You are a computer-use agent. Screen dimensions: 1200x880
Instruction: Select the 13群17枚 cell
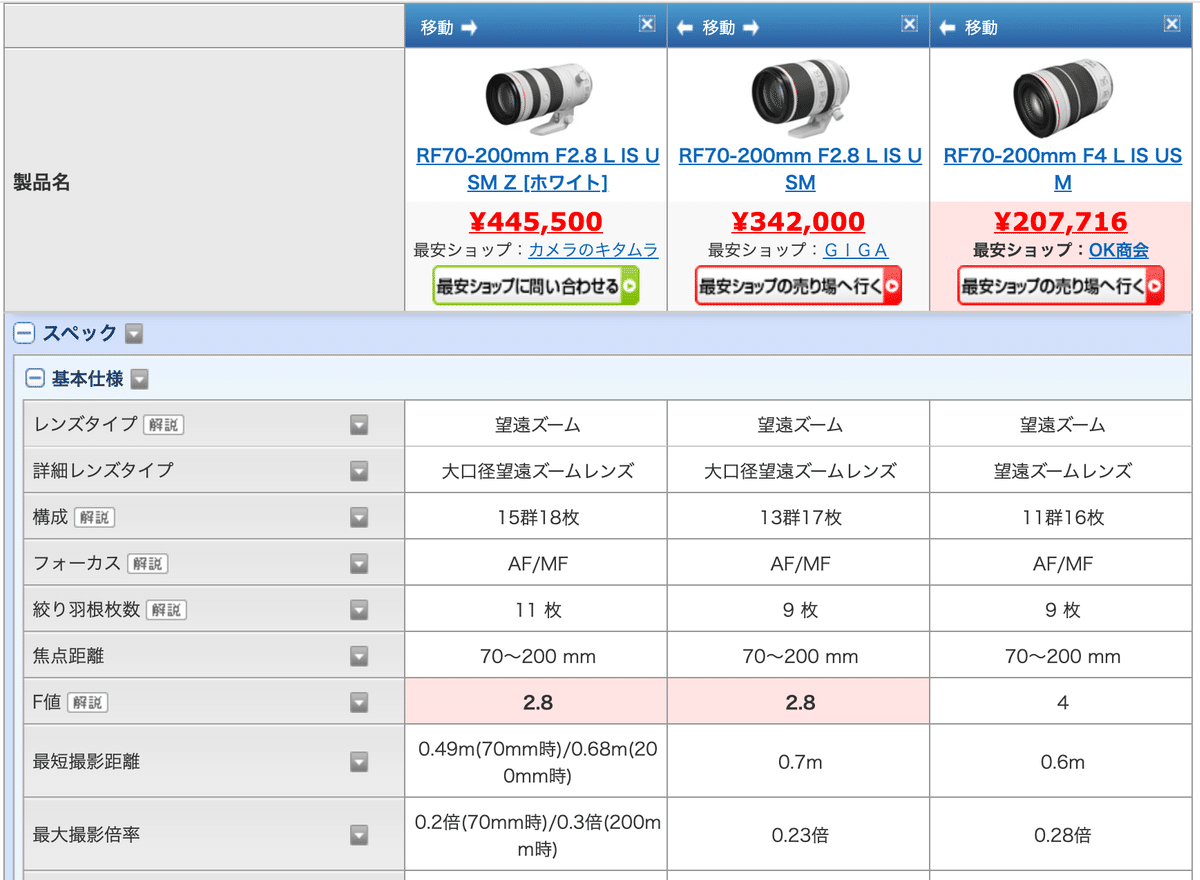click(x=800, y=517)
